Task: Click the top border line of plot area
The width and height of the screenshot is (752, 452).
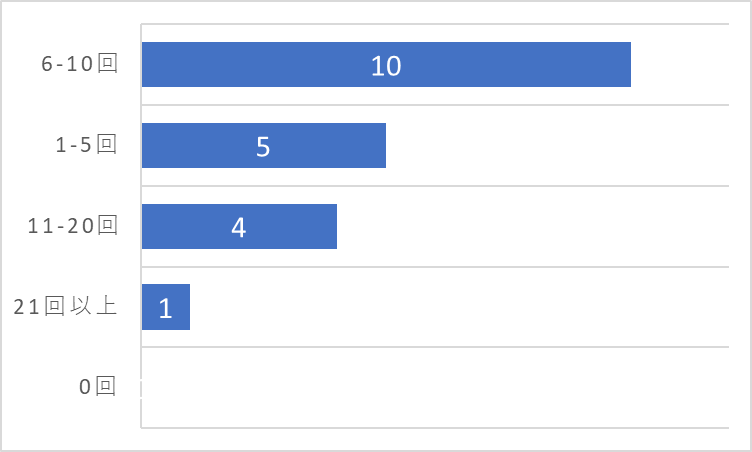Action: pos(435,24)
